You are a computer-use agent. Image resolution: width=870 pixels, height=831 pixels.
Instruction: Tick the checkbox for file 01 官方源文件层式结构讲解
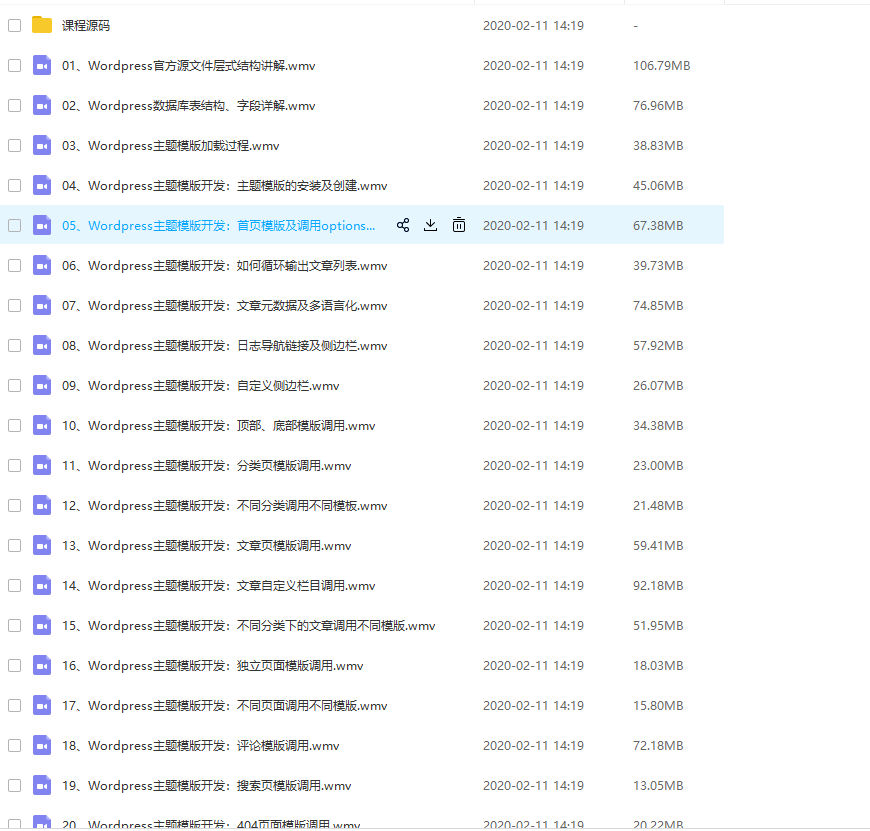[x=14, y=65]
